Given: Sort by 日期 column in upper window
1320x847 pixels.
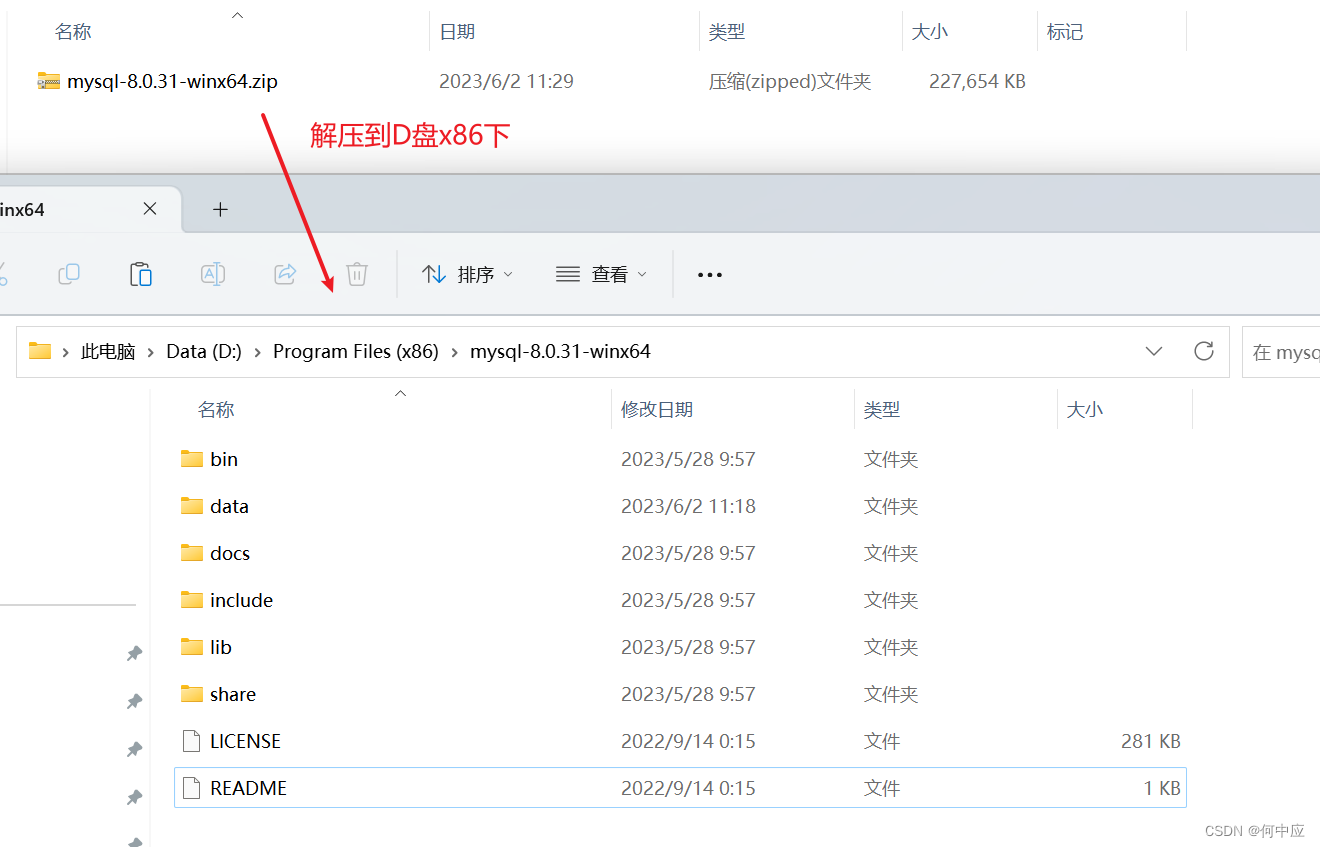Looking at the screenshot, I should point(457,32).
